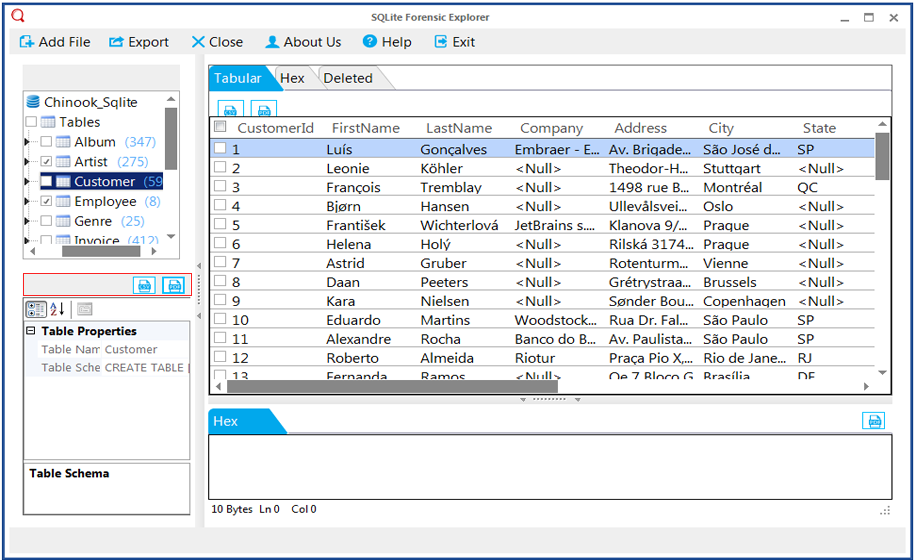Click data grid scrollbar's down arrow

[882, 373]
